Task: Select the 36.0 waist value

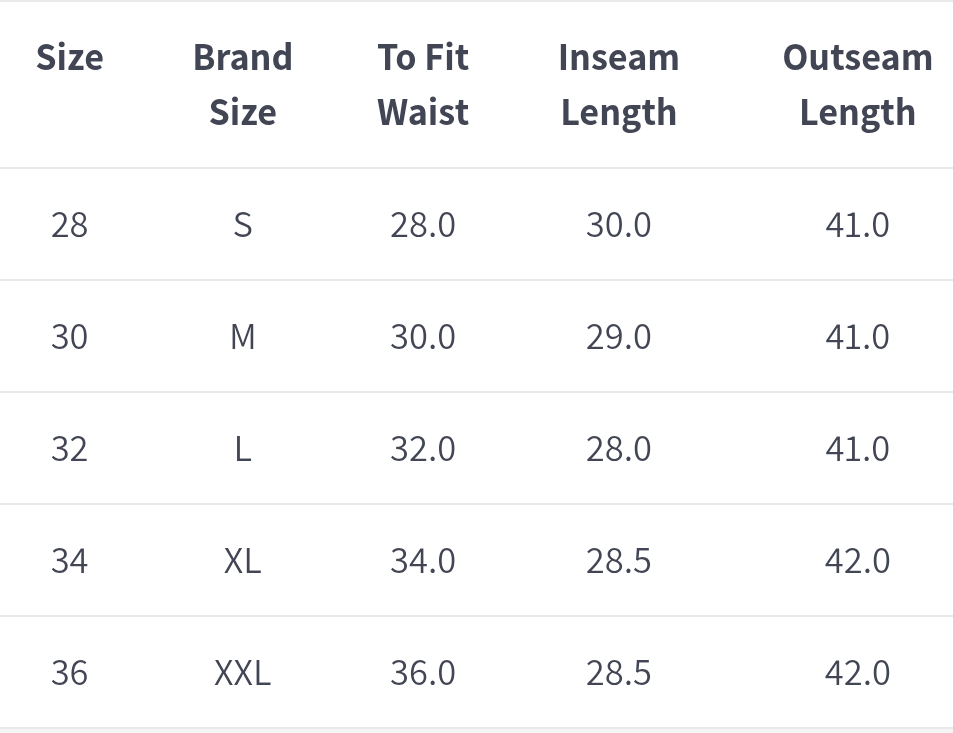Action: point(423,673)
